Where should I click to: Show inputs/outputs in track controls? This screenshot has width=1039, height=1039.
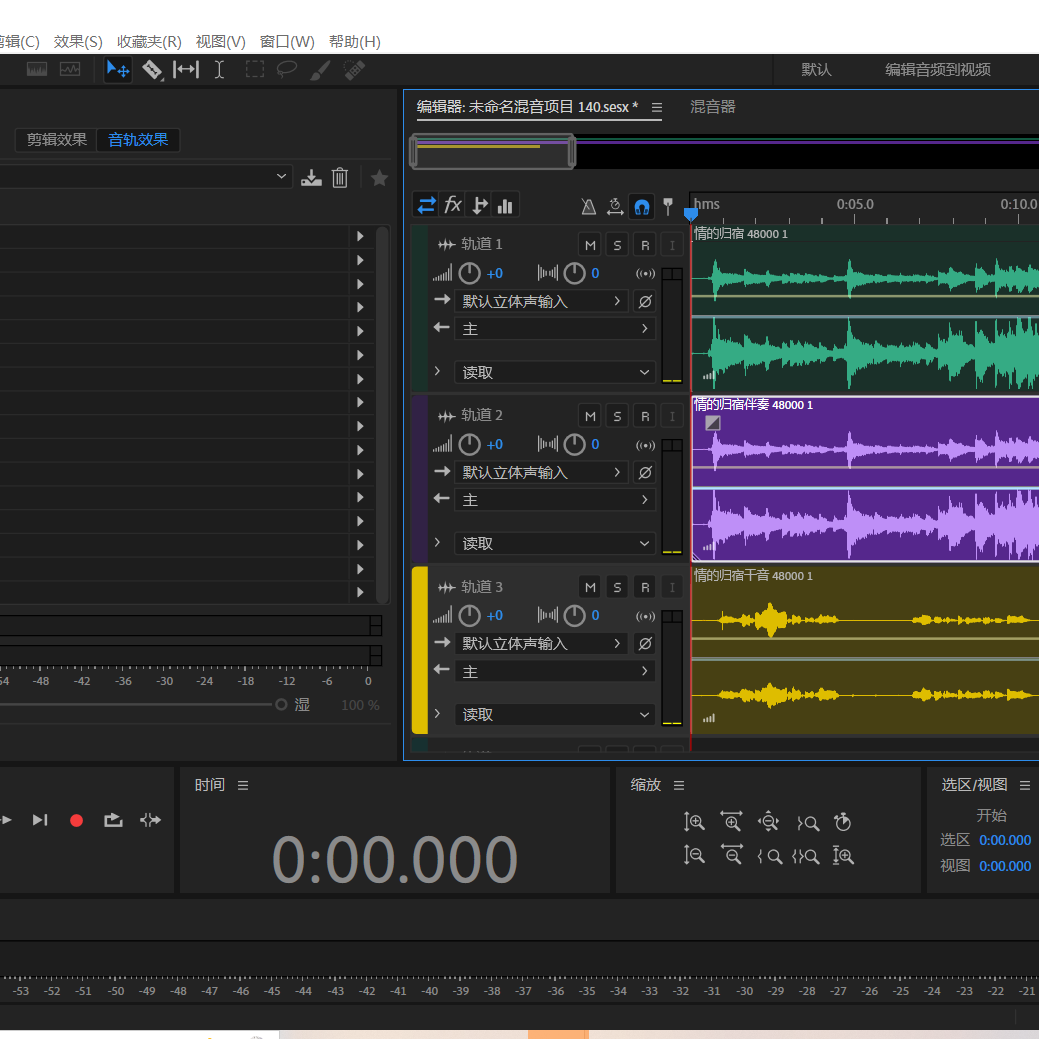tap(427, 205)
